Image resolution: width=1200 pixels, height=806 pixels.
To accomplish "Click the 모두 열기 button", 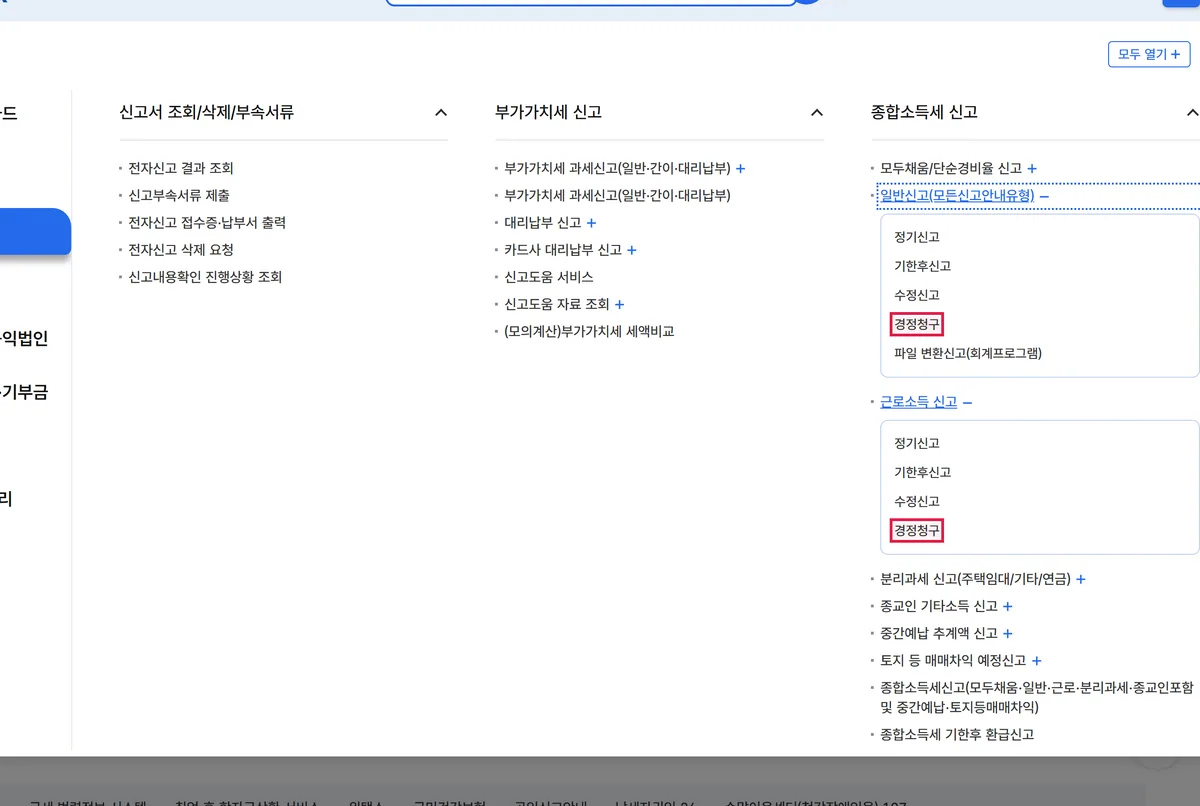I will tap(1149, 54).
